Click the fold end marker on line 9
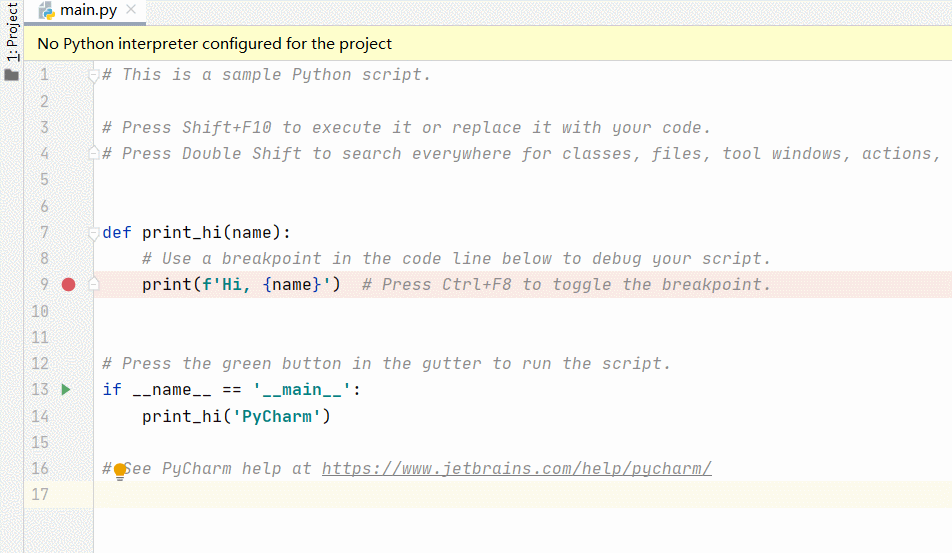This screenshot has width=952, height=553. [94, 283]
